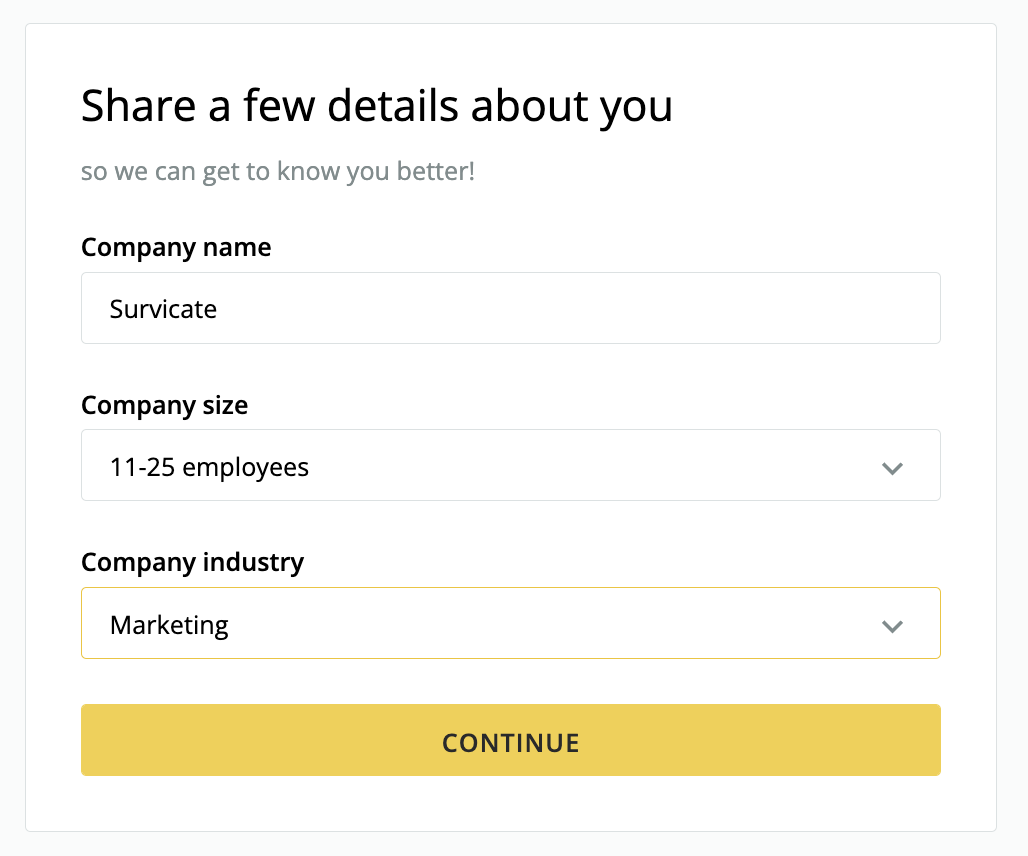Click the 'Share a few details about you' heading

point(377,106)
